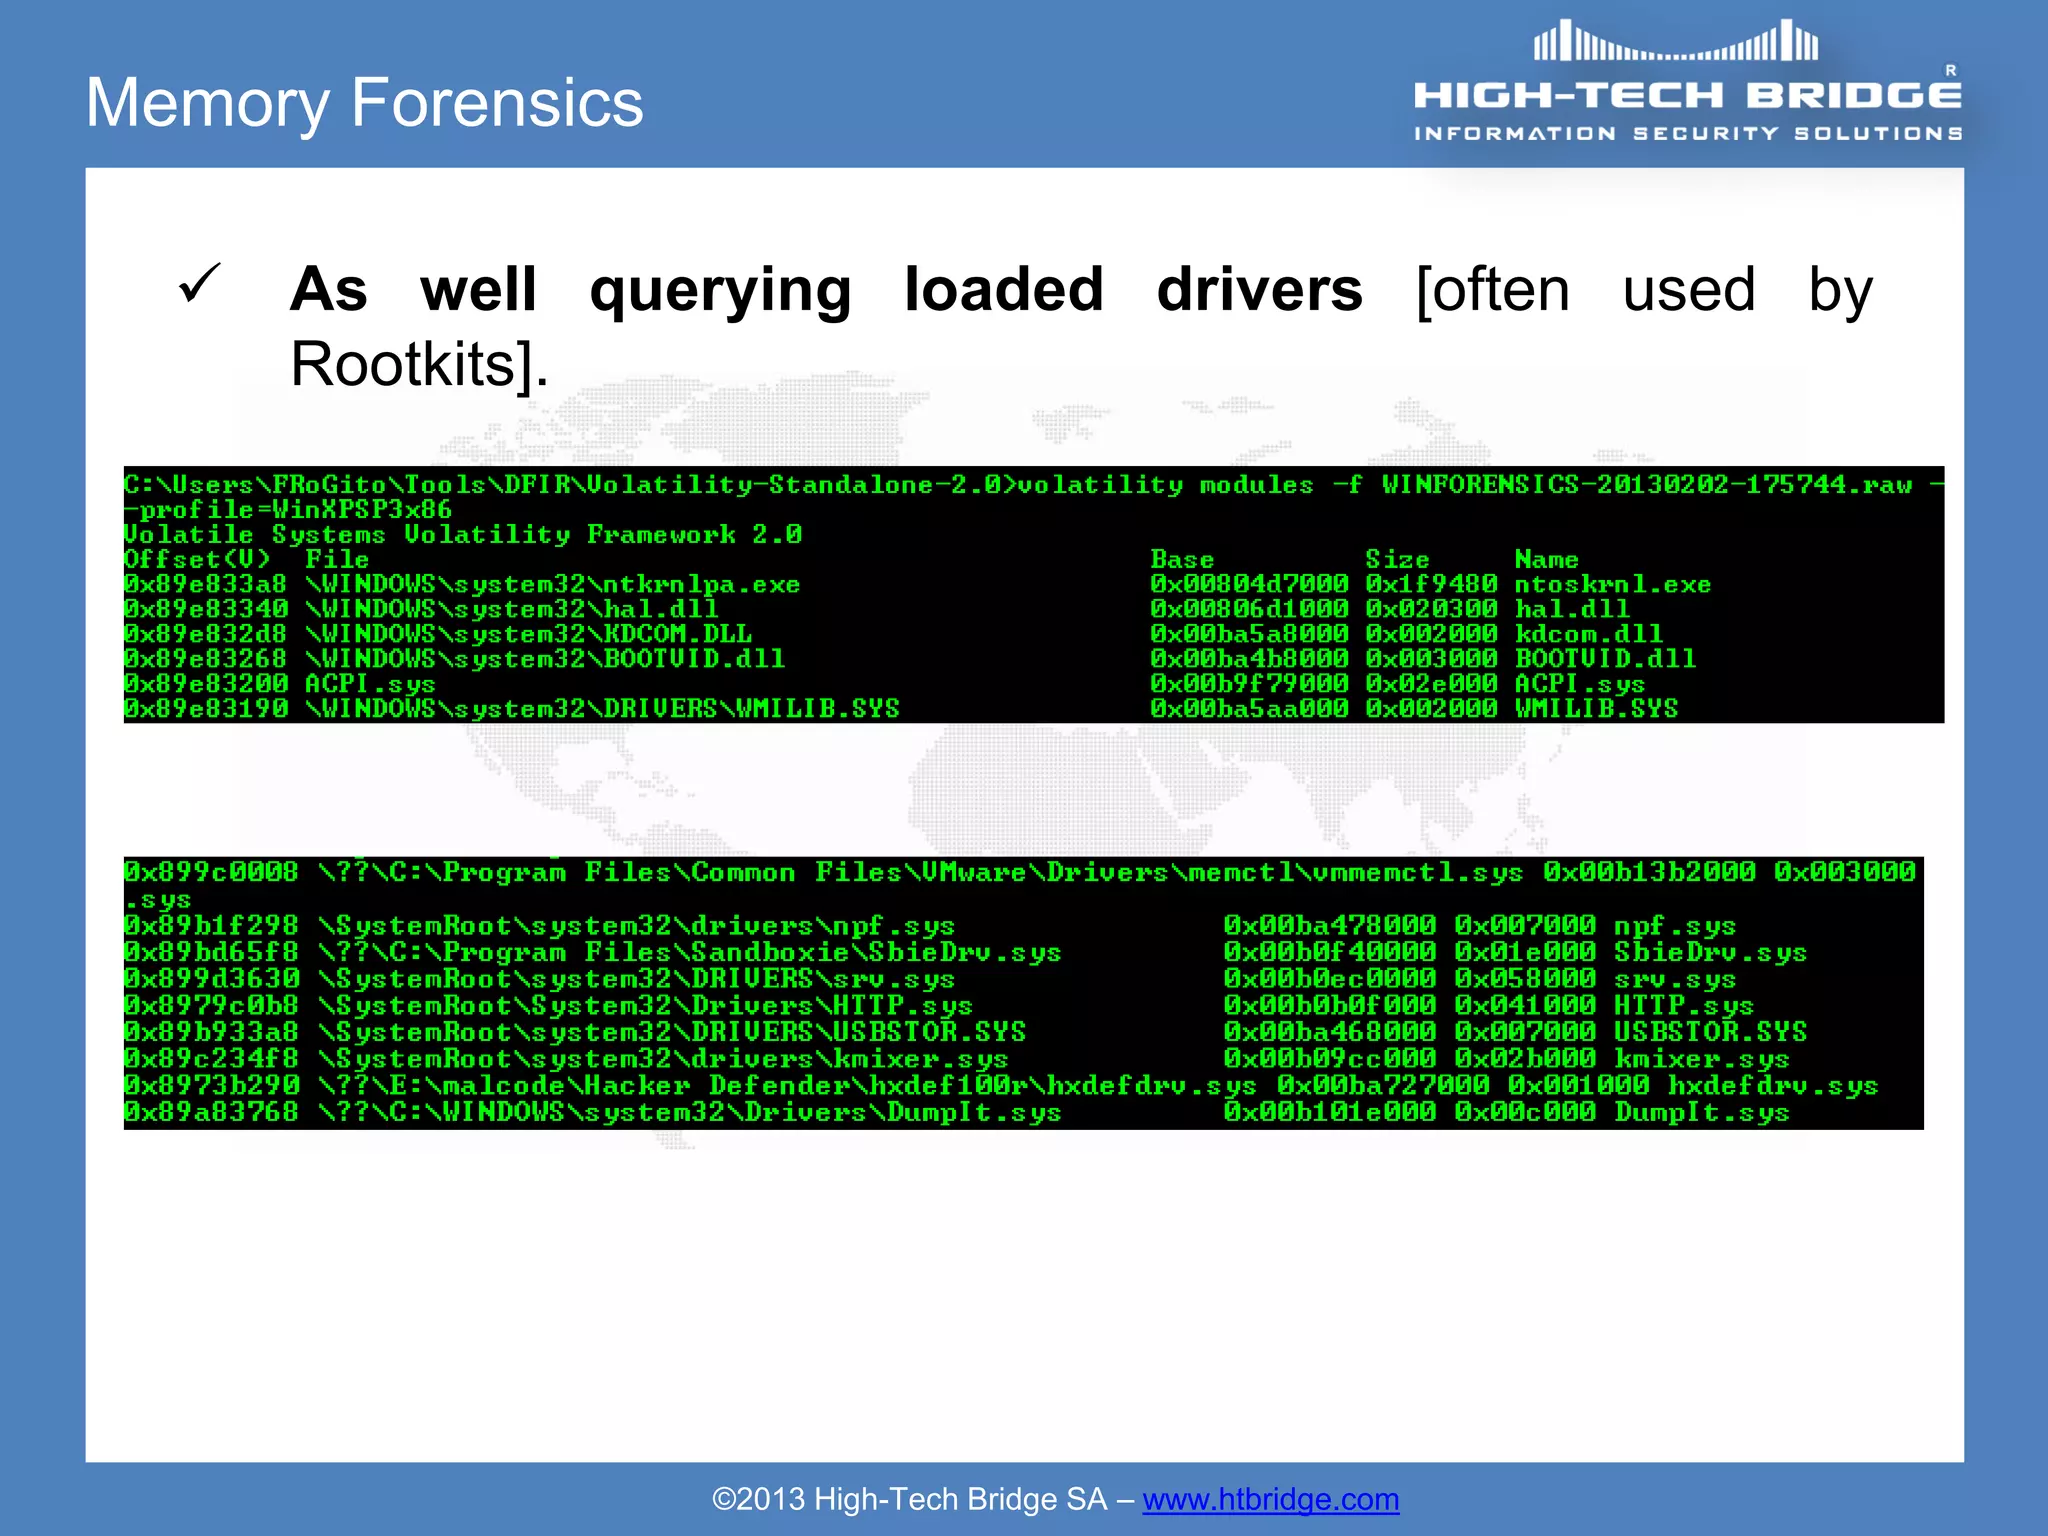This screenshot has height=1536, width=2048.
Task: Click the 'hxdefdrv.sys' name entry
Action: (x=1772, y=1086)
